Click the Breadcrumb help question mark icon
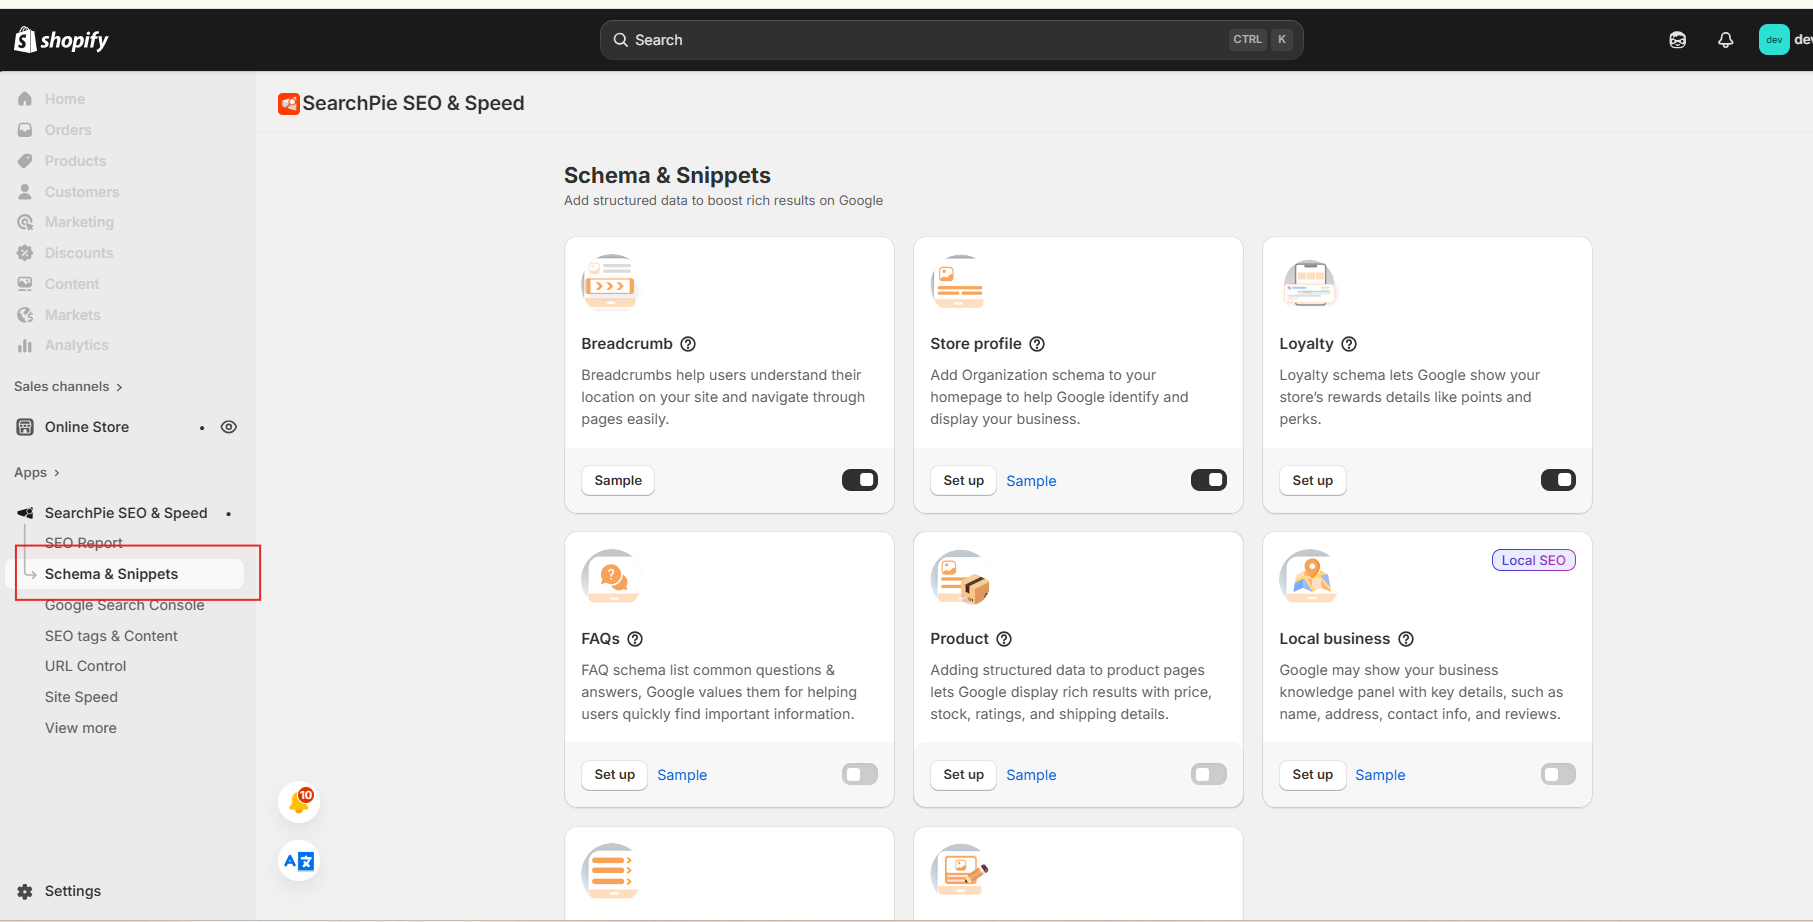 [688, 344]
